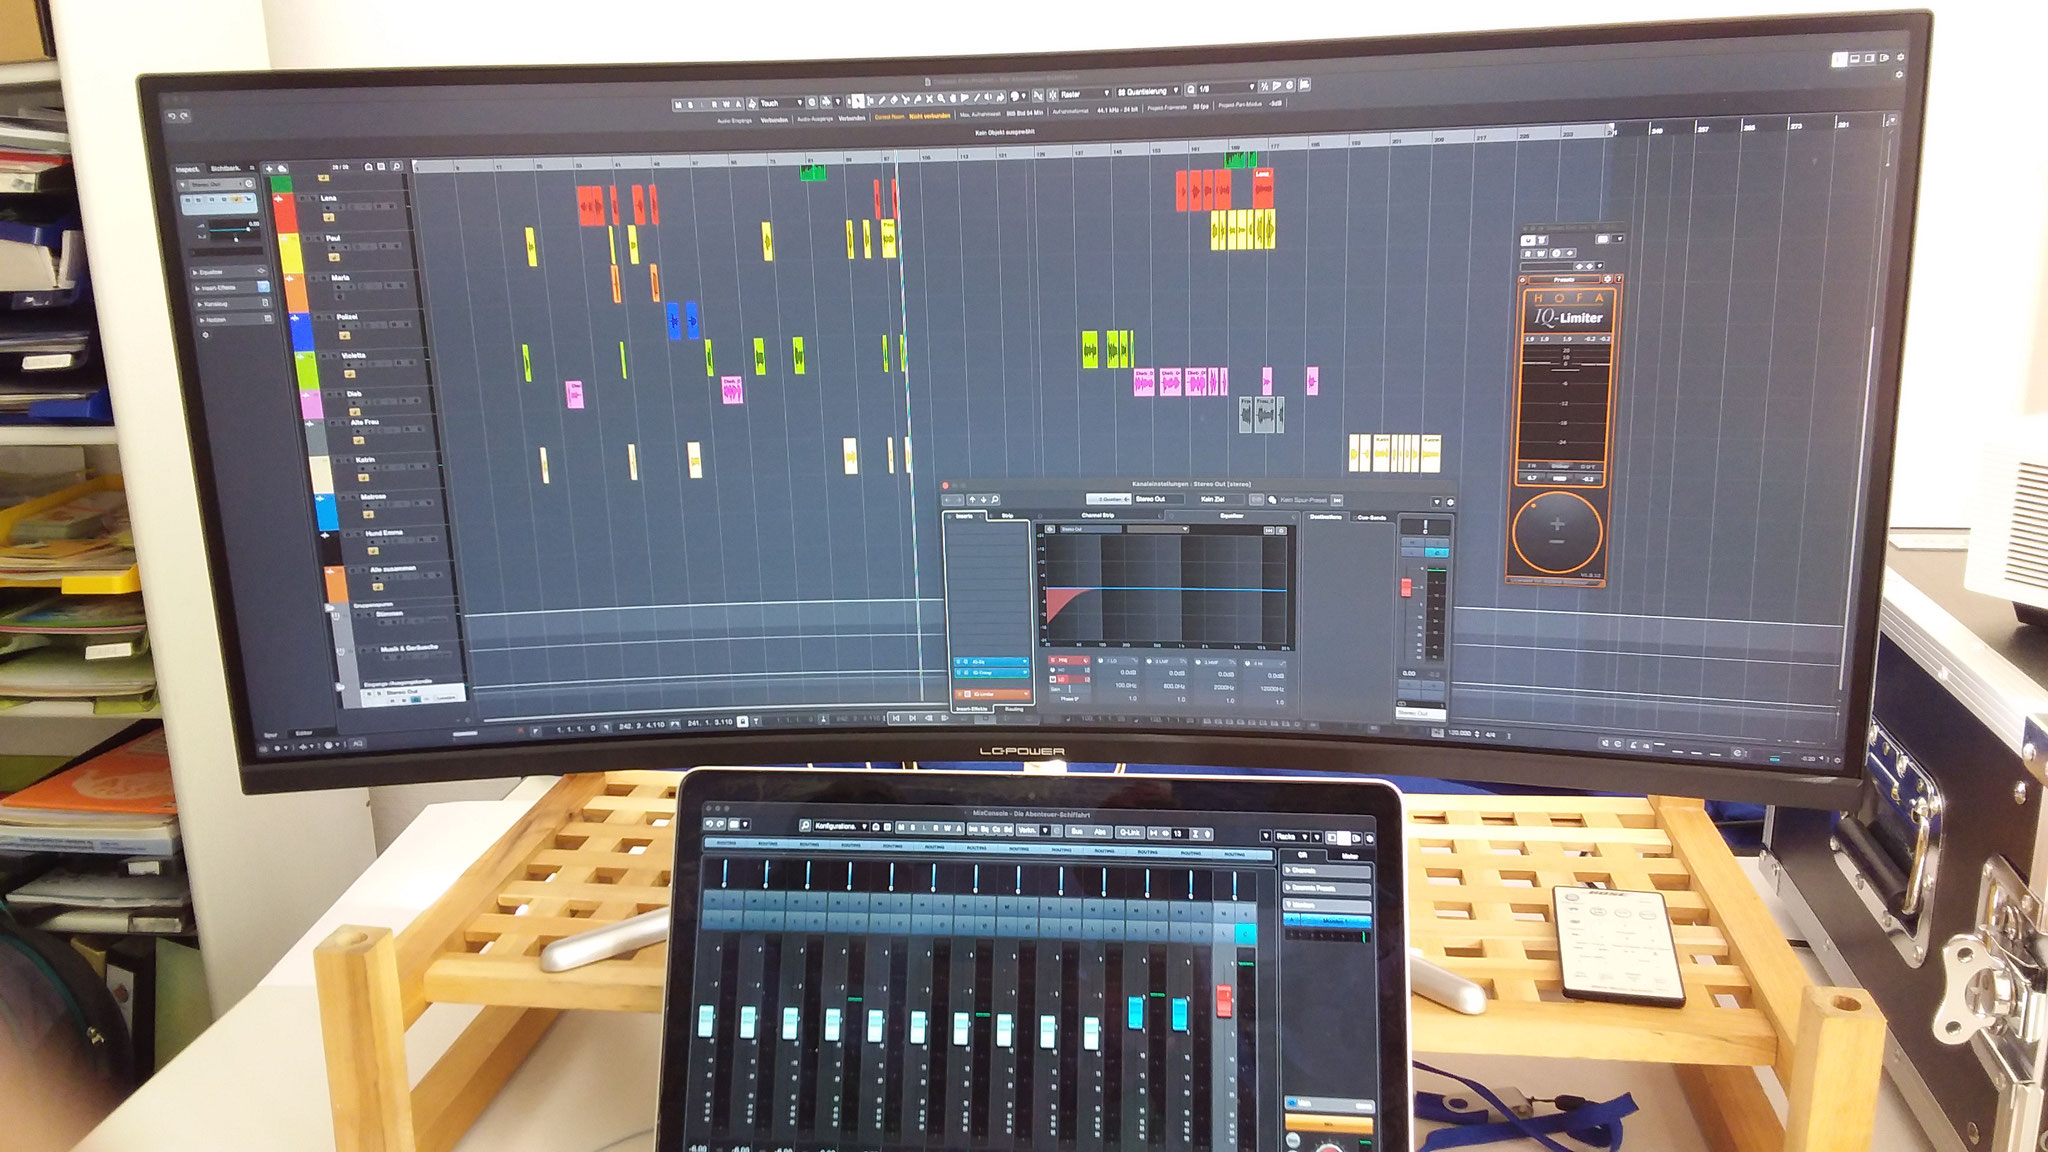Click the HOFA IQ-Limiter help question icon

1618,279
